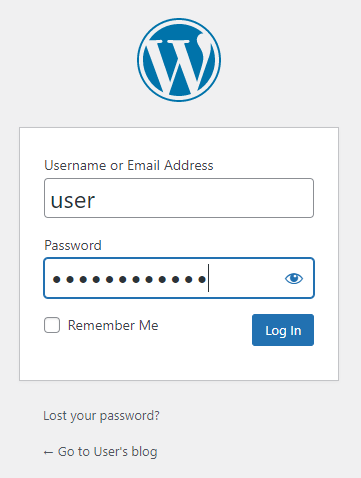Show the password with the eye icon

(294, 278)
